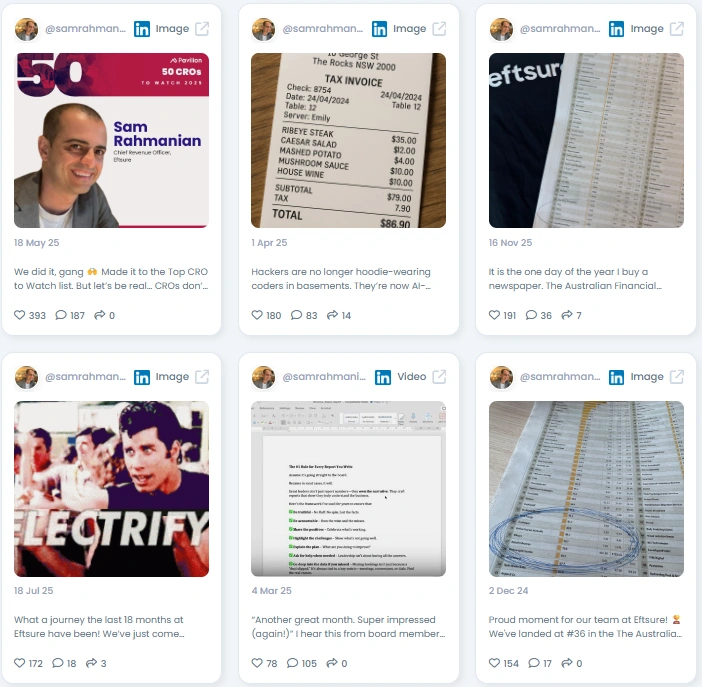This screenshot has height=687, width=702.
Task: Open the Sam Rahmanian 50 CROs image
Action: tap(111, 140)
